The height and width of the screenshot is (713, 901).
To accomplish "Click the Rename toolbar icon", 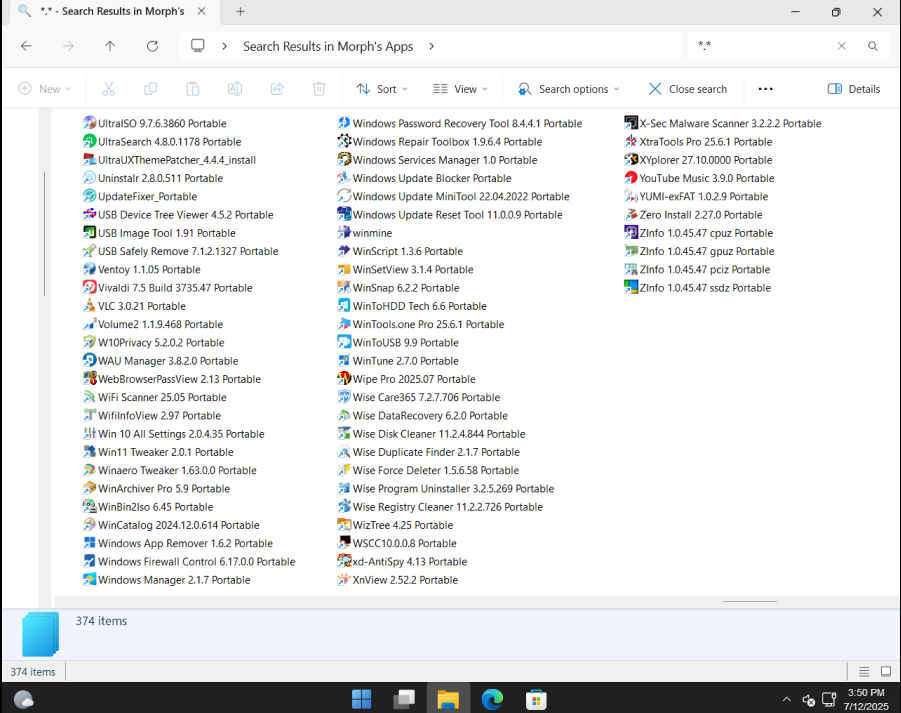I will pyautogui.click(x=235, y=89).
